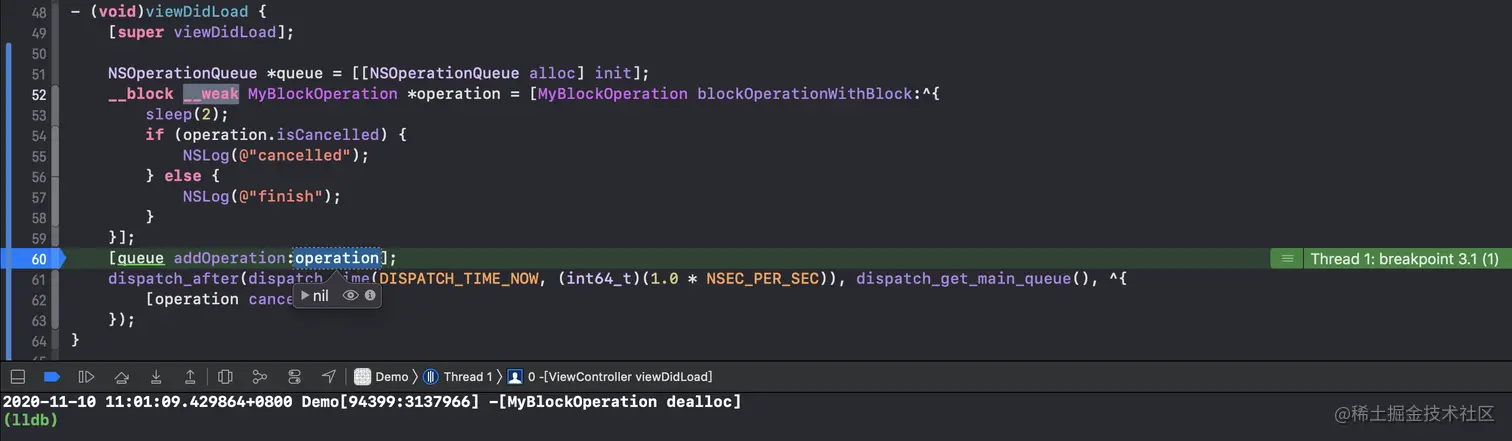Step out of current function
Image resolution: width=1512 pixels, height=441 pixels.
click(190, 377)
